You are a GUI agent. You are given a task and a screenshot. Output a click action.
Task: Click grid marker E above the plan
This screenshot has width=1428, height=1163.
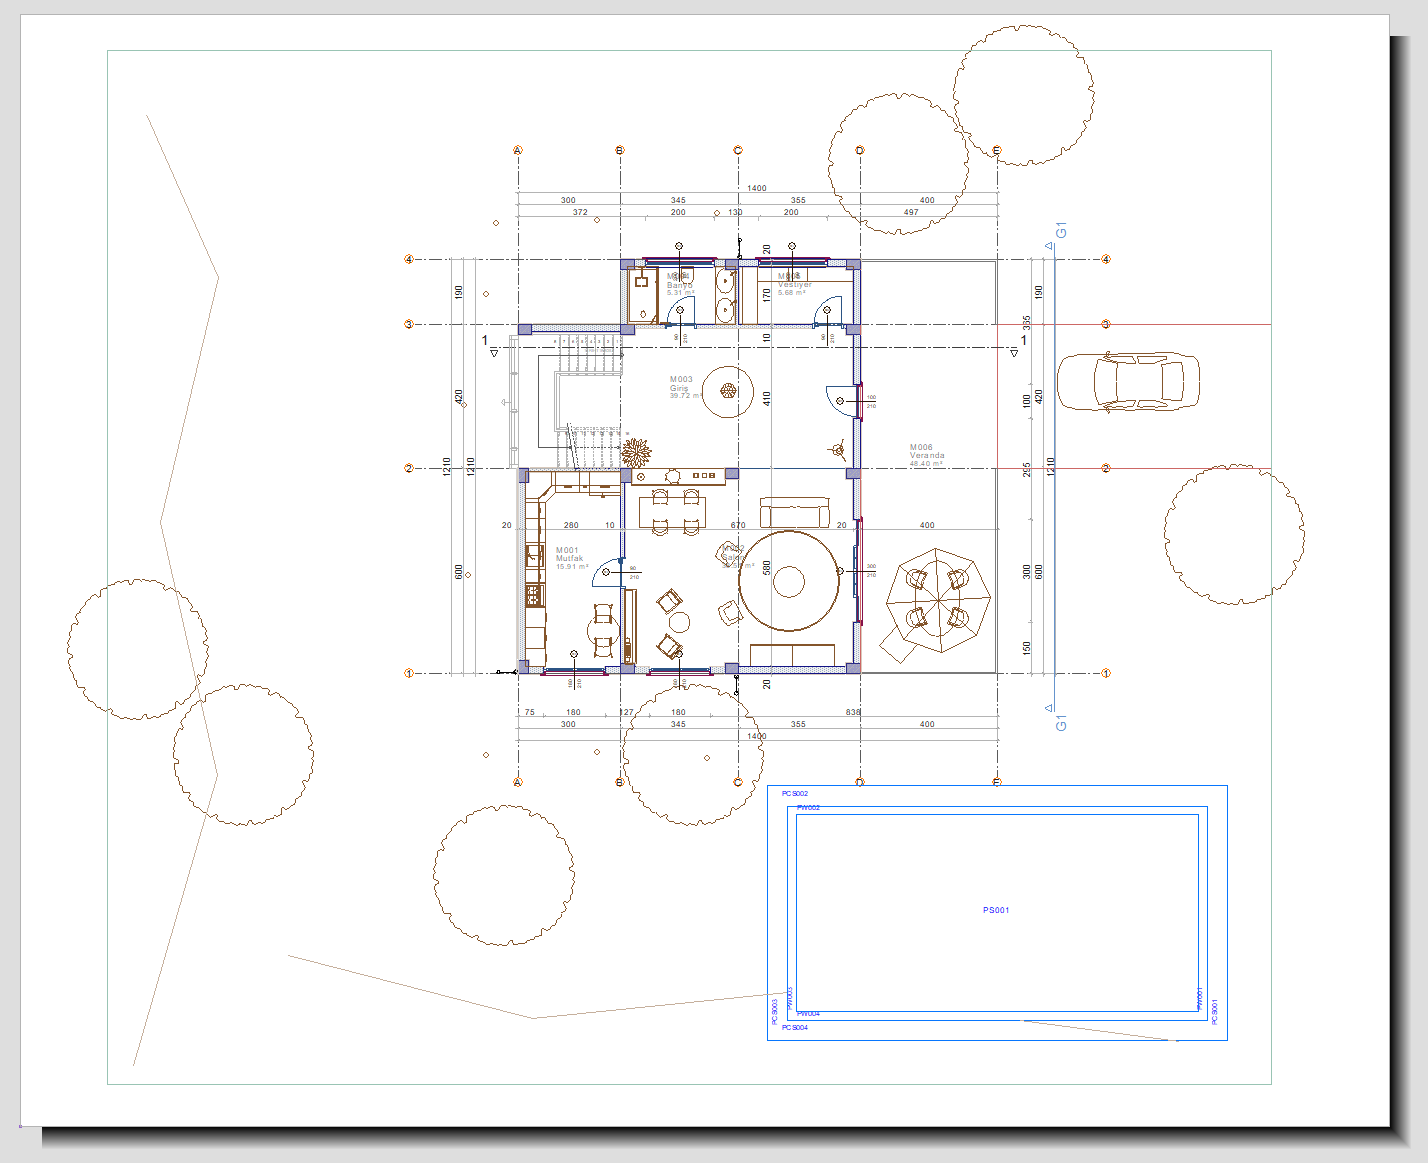(x=997, y=151)
